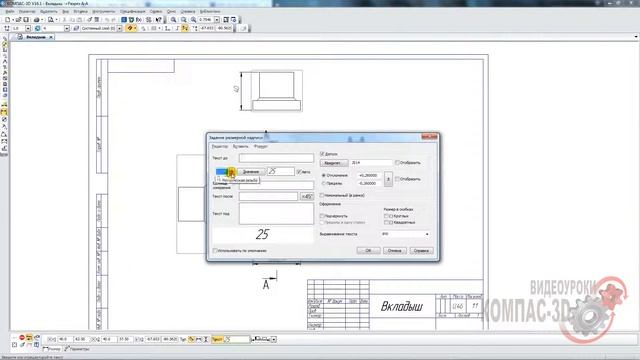Screen dimensions: 640x360
Task: Click the OK button in dialog
Action: 368,251
